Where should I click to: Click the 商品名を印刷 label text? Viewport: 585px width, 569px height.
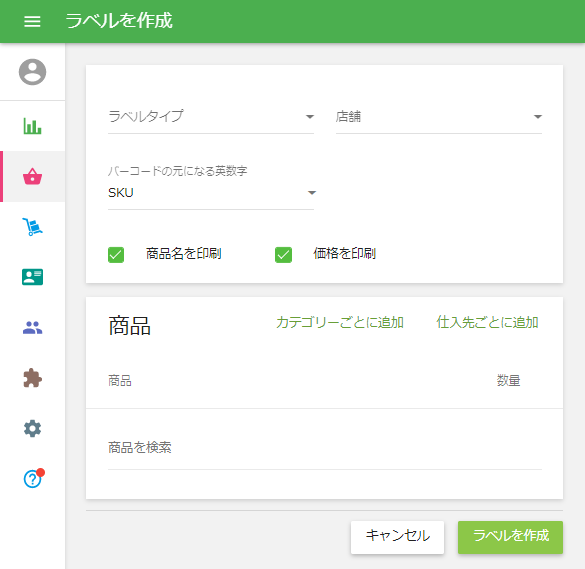click(184, 254)
